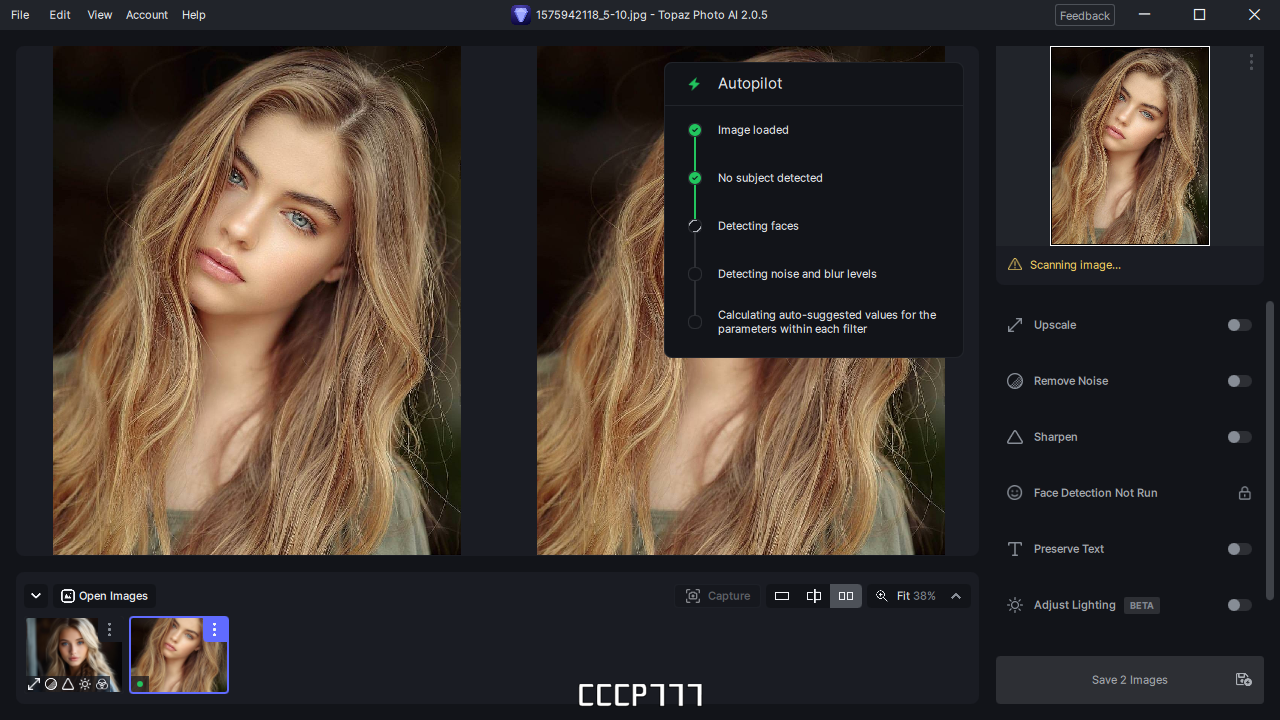Click the Sharpen triangle icon

click(1015, 437)
